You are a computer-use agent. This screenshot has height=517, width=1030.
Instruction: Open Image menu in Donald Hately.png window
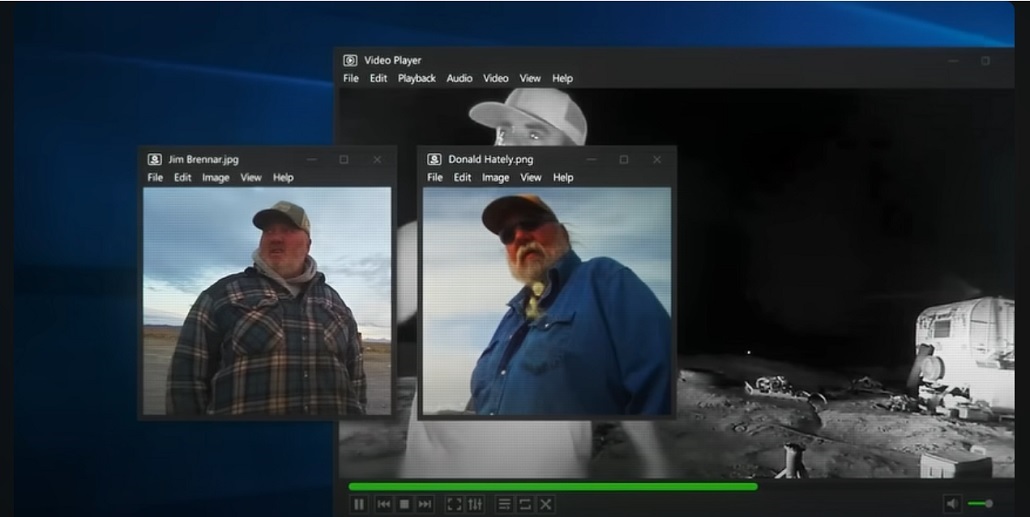[495, 177]
